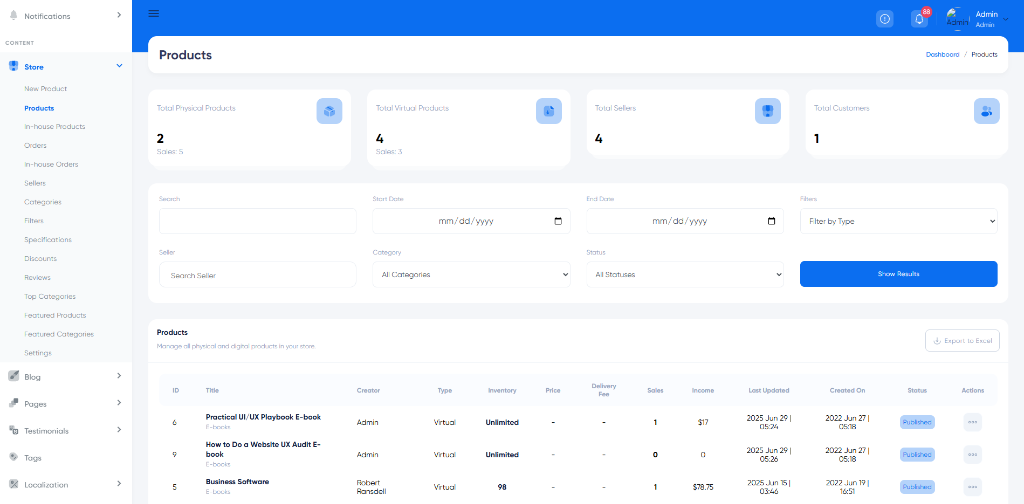The height and width of the screenshot is (504, 1024).
Task: Open actions menu for Business Software
Action: 972,487
